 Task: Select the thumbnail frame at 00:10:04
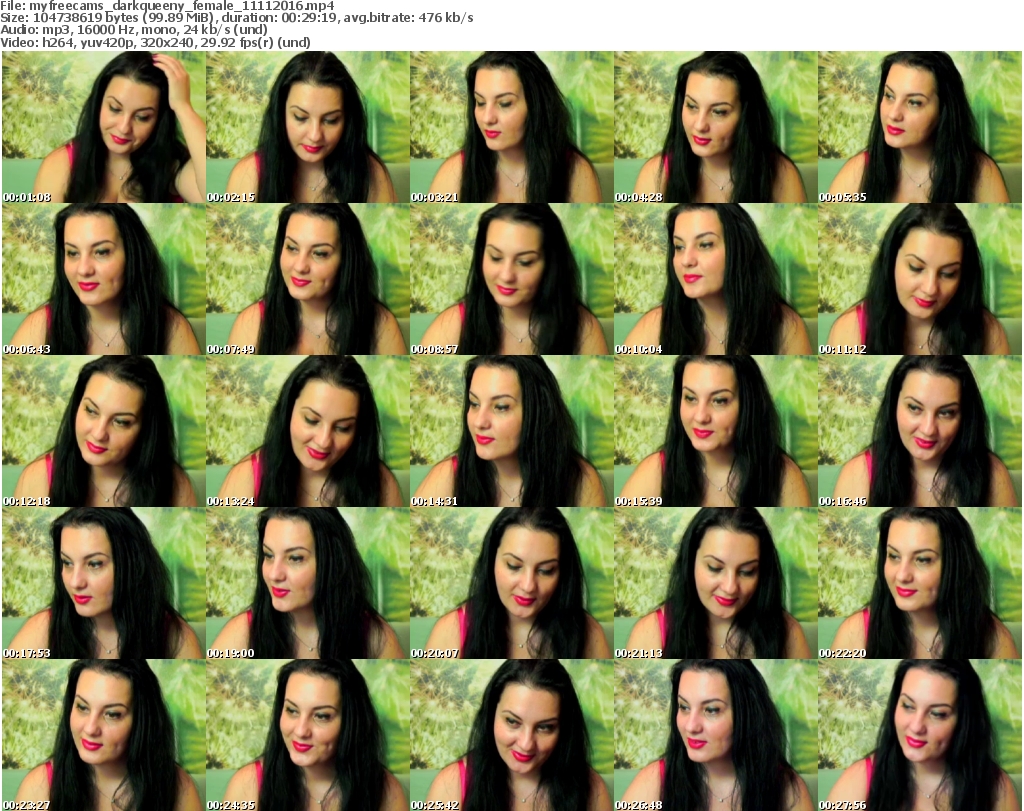click(716, 279)
